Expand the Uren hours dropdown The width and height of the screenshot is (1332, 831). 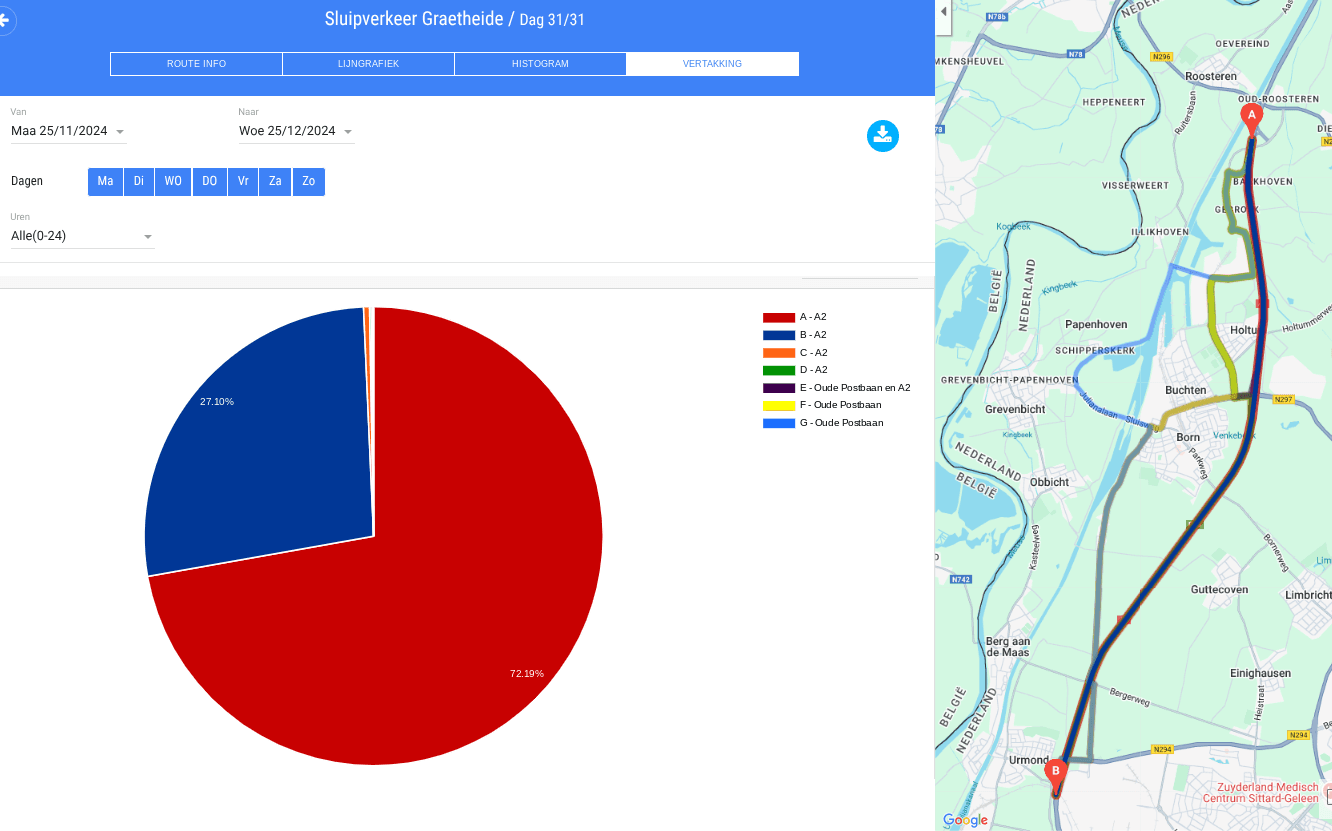[x=82, y=236]
